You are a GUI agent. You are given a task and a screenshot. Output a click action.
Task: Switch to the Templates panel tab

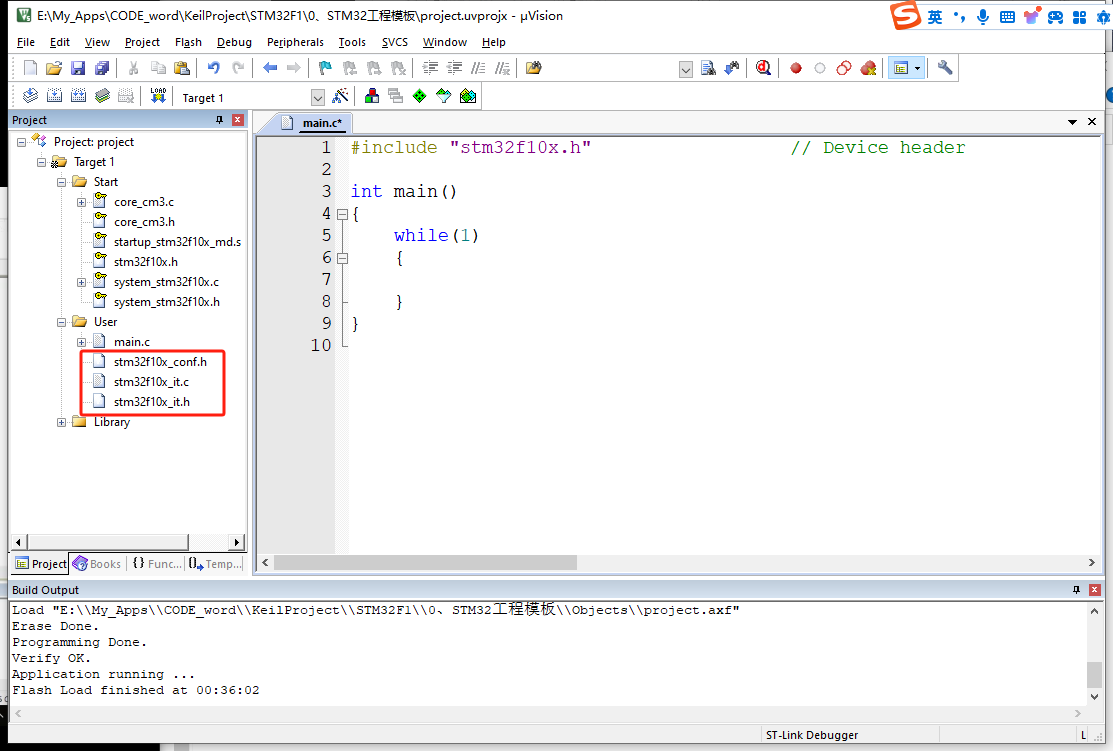(x=215, y=564)
